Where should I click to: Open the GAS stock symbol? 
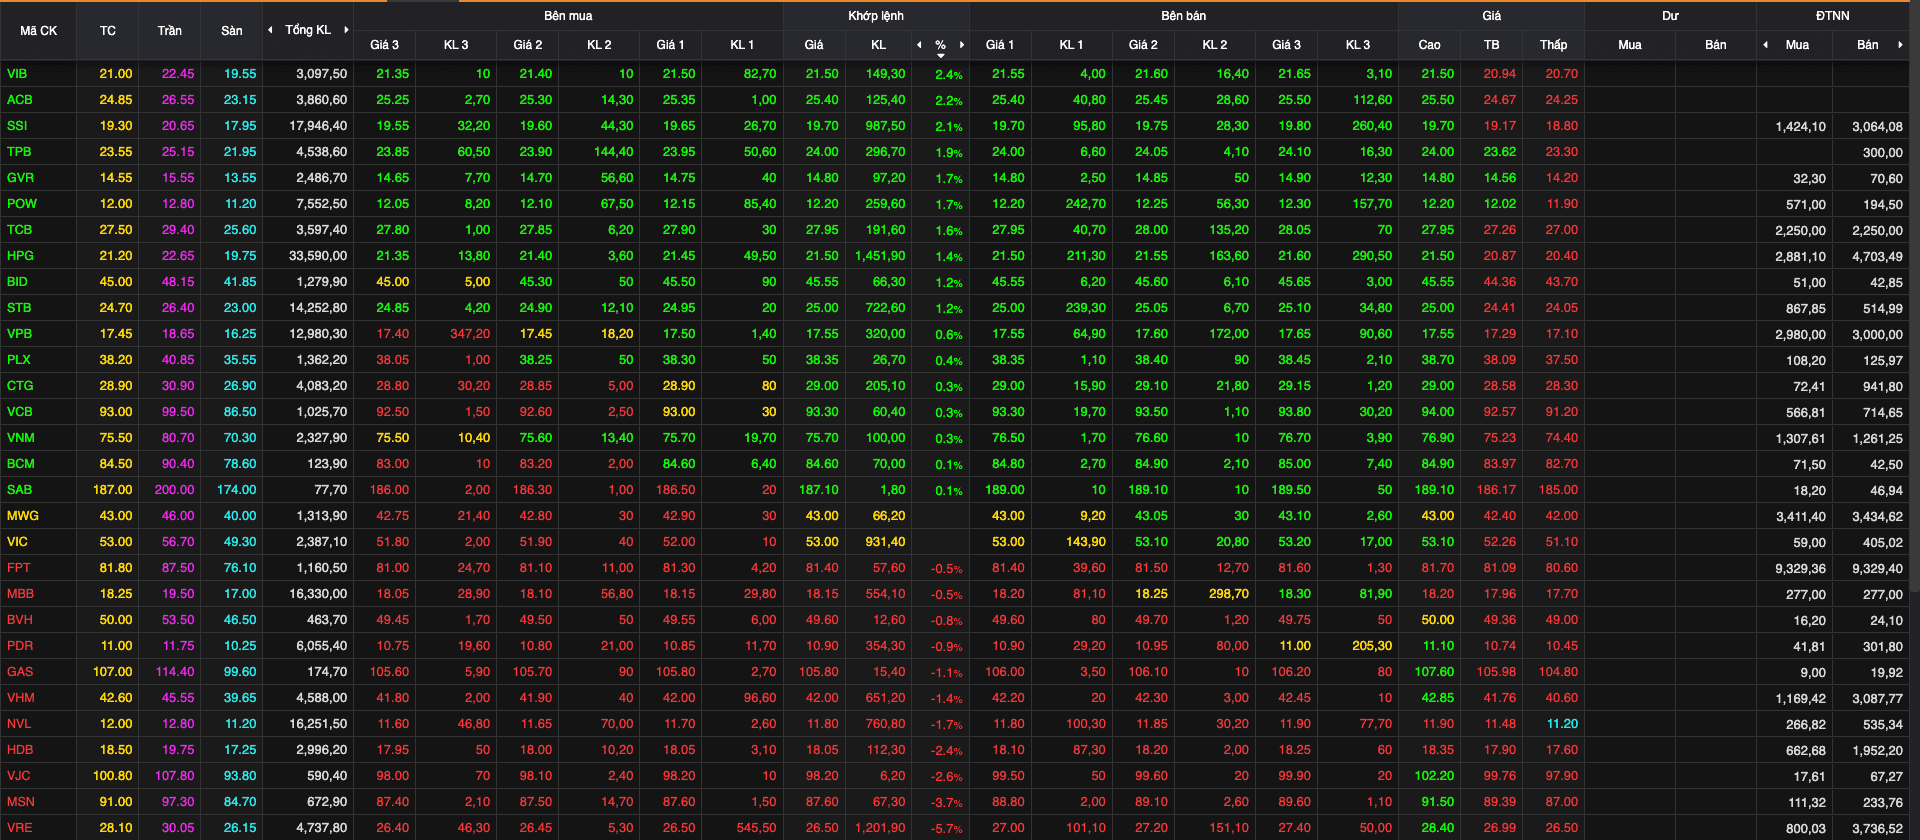pos(19,672)
